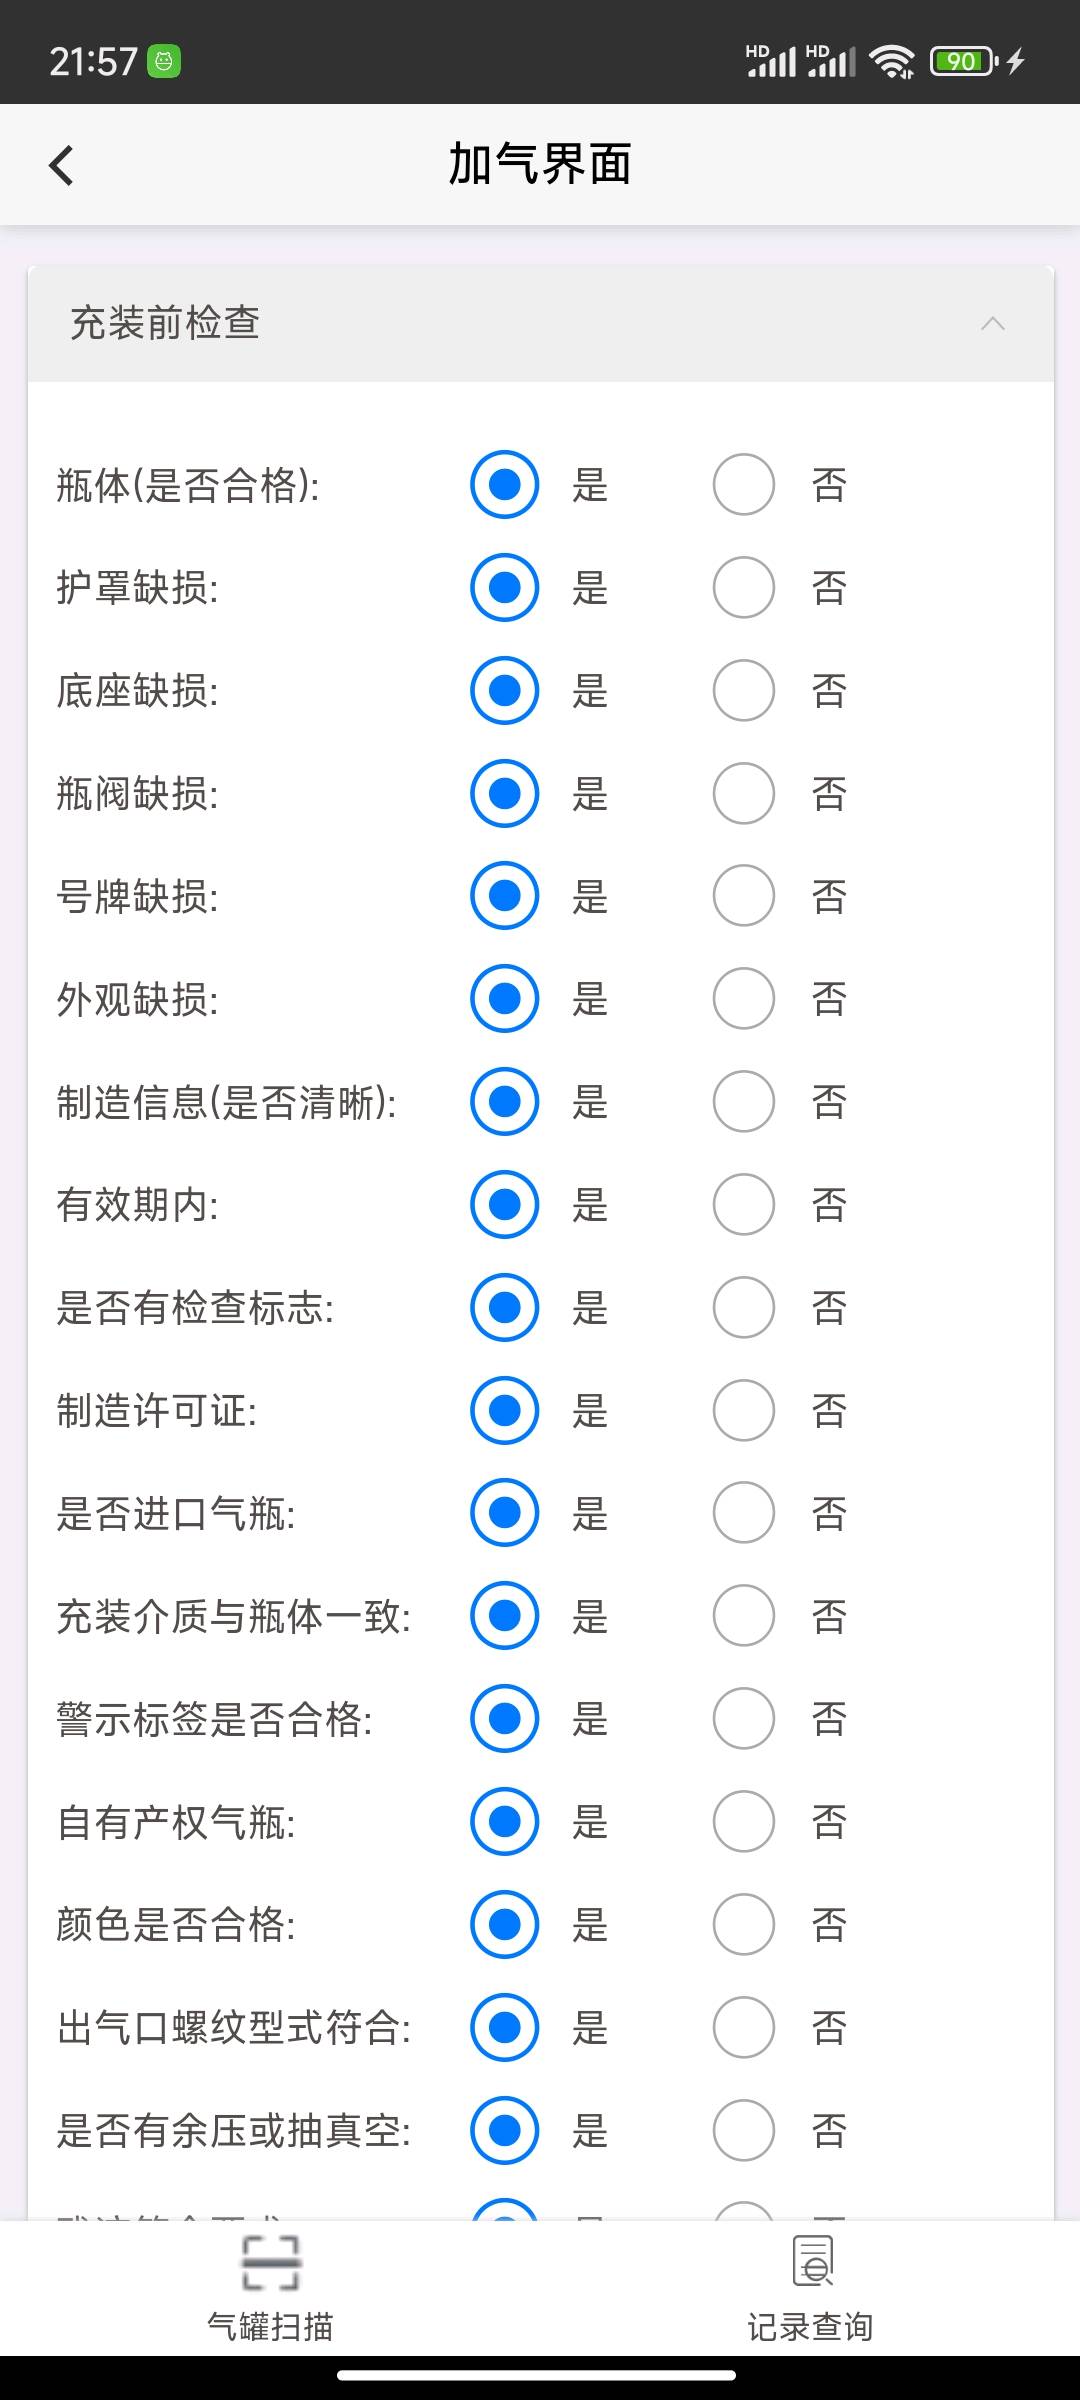
Task: Tap the battery level indicator
Action: (x=962, y=62)
